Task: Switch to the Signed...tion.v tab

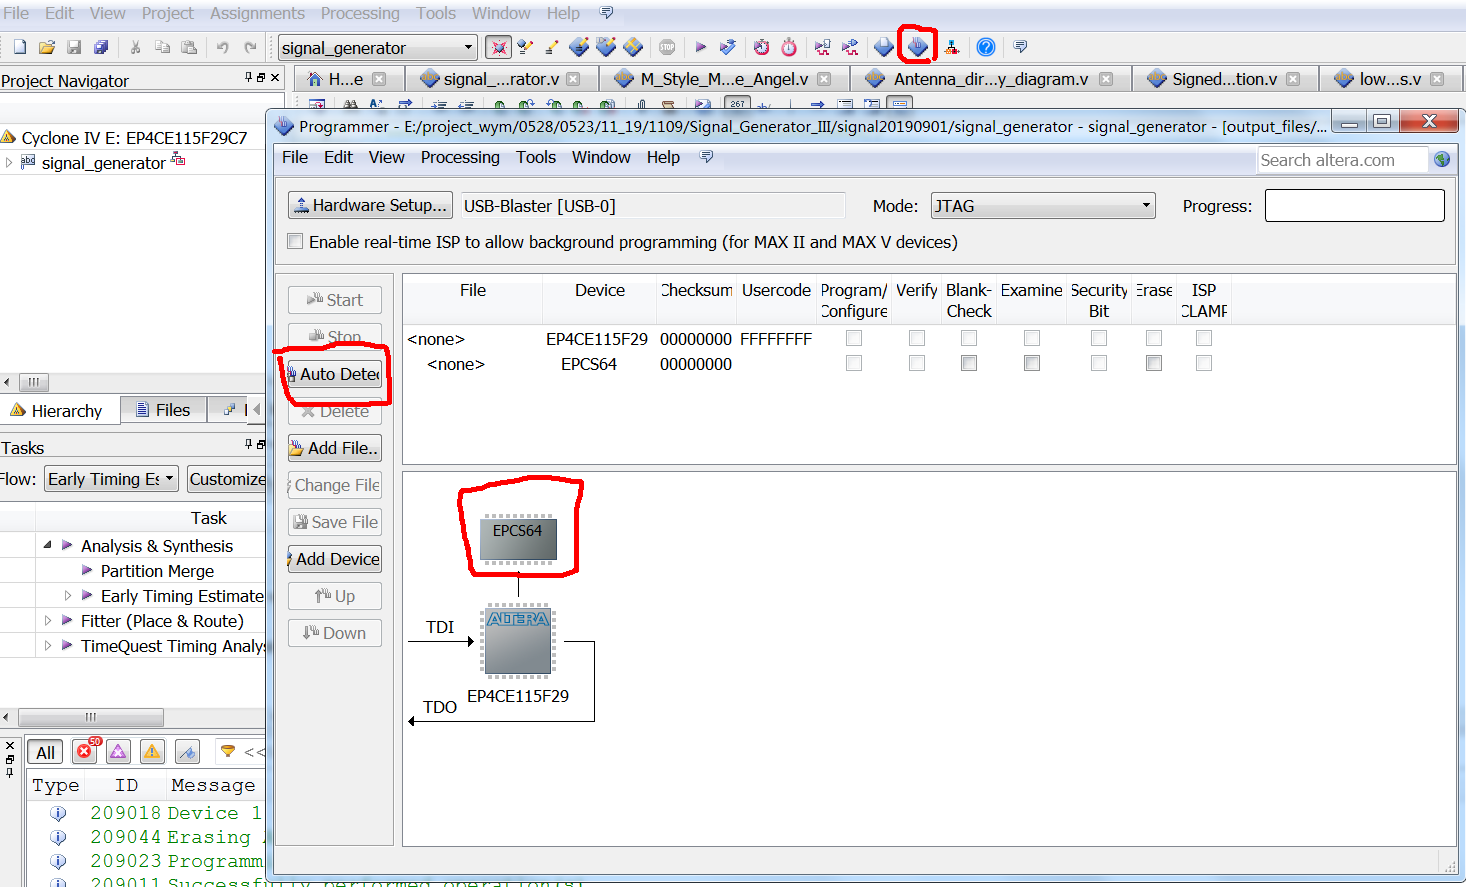Action: pos(1225,79)
